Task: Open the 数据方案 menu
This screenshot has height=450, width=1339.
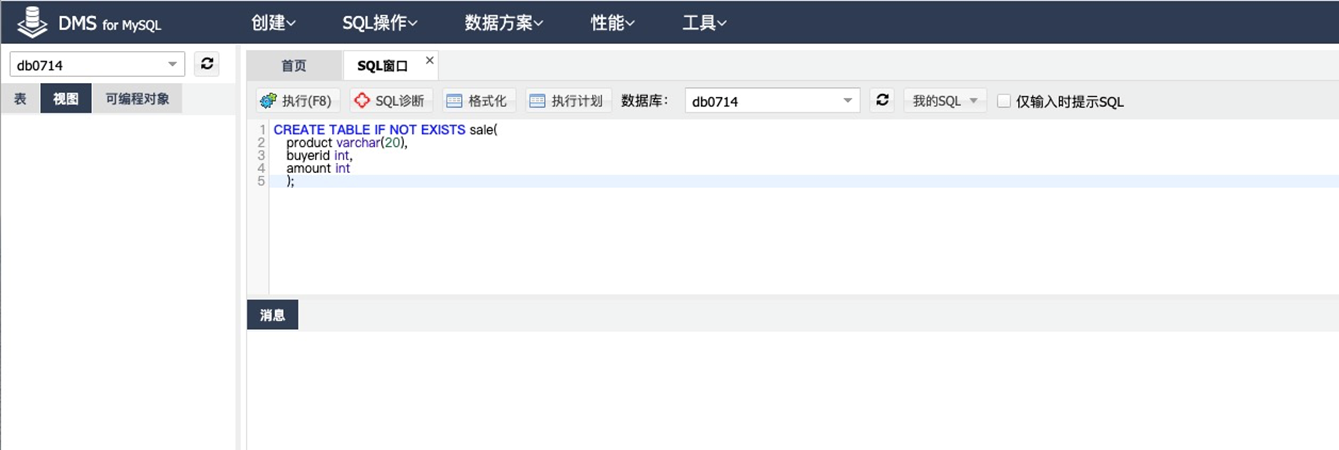Action: pos(504,23)
